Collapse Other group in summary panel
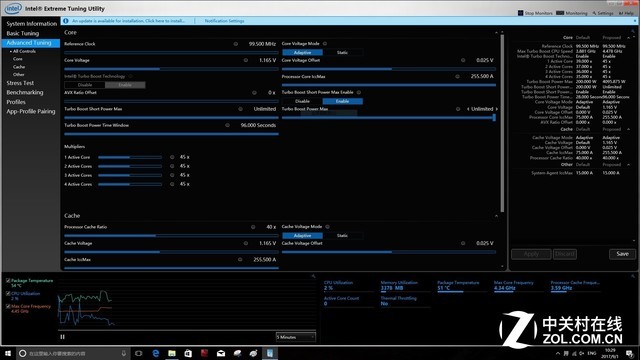Image resolution: width=640 pixels, height=360 pixels. (629, 164)
